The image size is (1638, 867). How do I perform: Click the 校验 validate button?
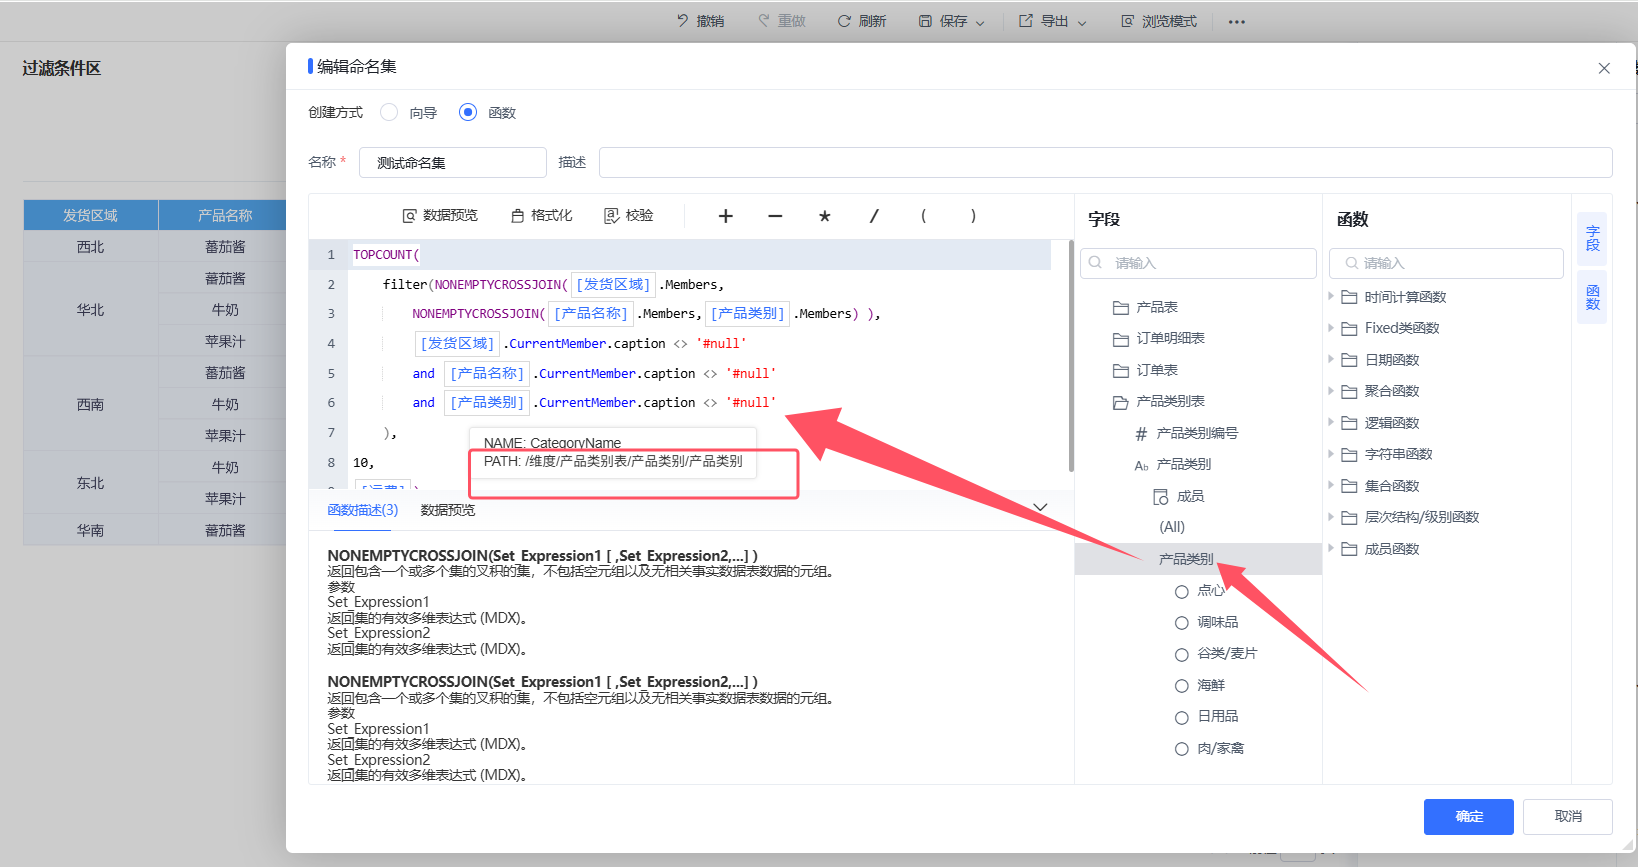(x=629, y=215)
